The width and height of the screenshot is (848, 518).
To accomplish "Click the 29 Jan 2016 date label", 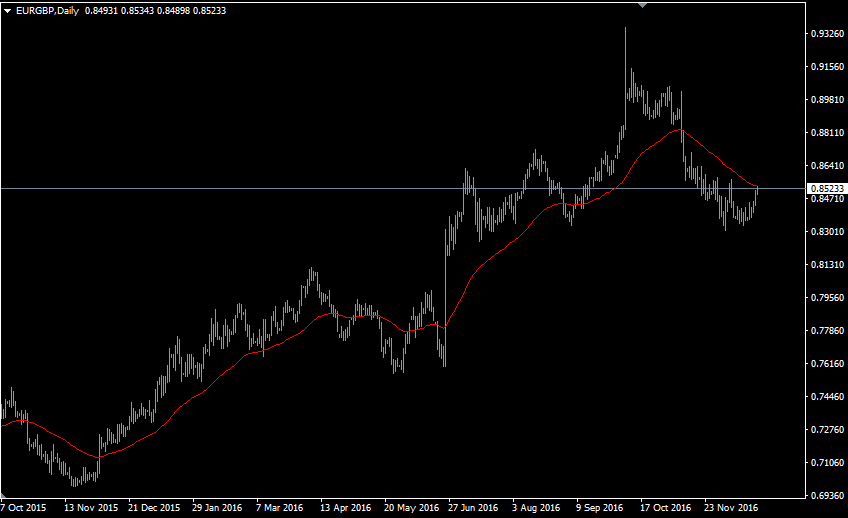I will coord(217,508).
